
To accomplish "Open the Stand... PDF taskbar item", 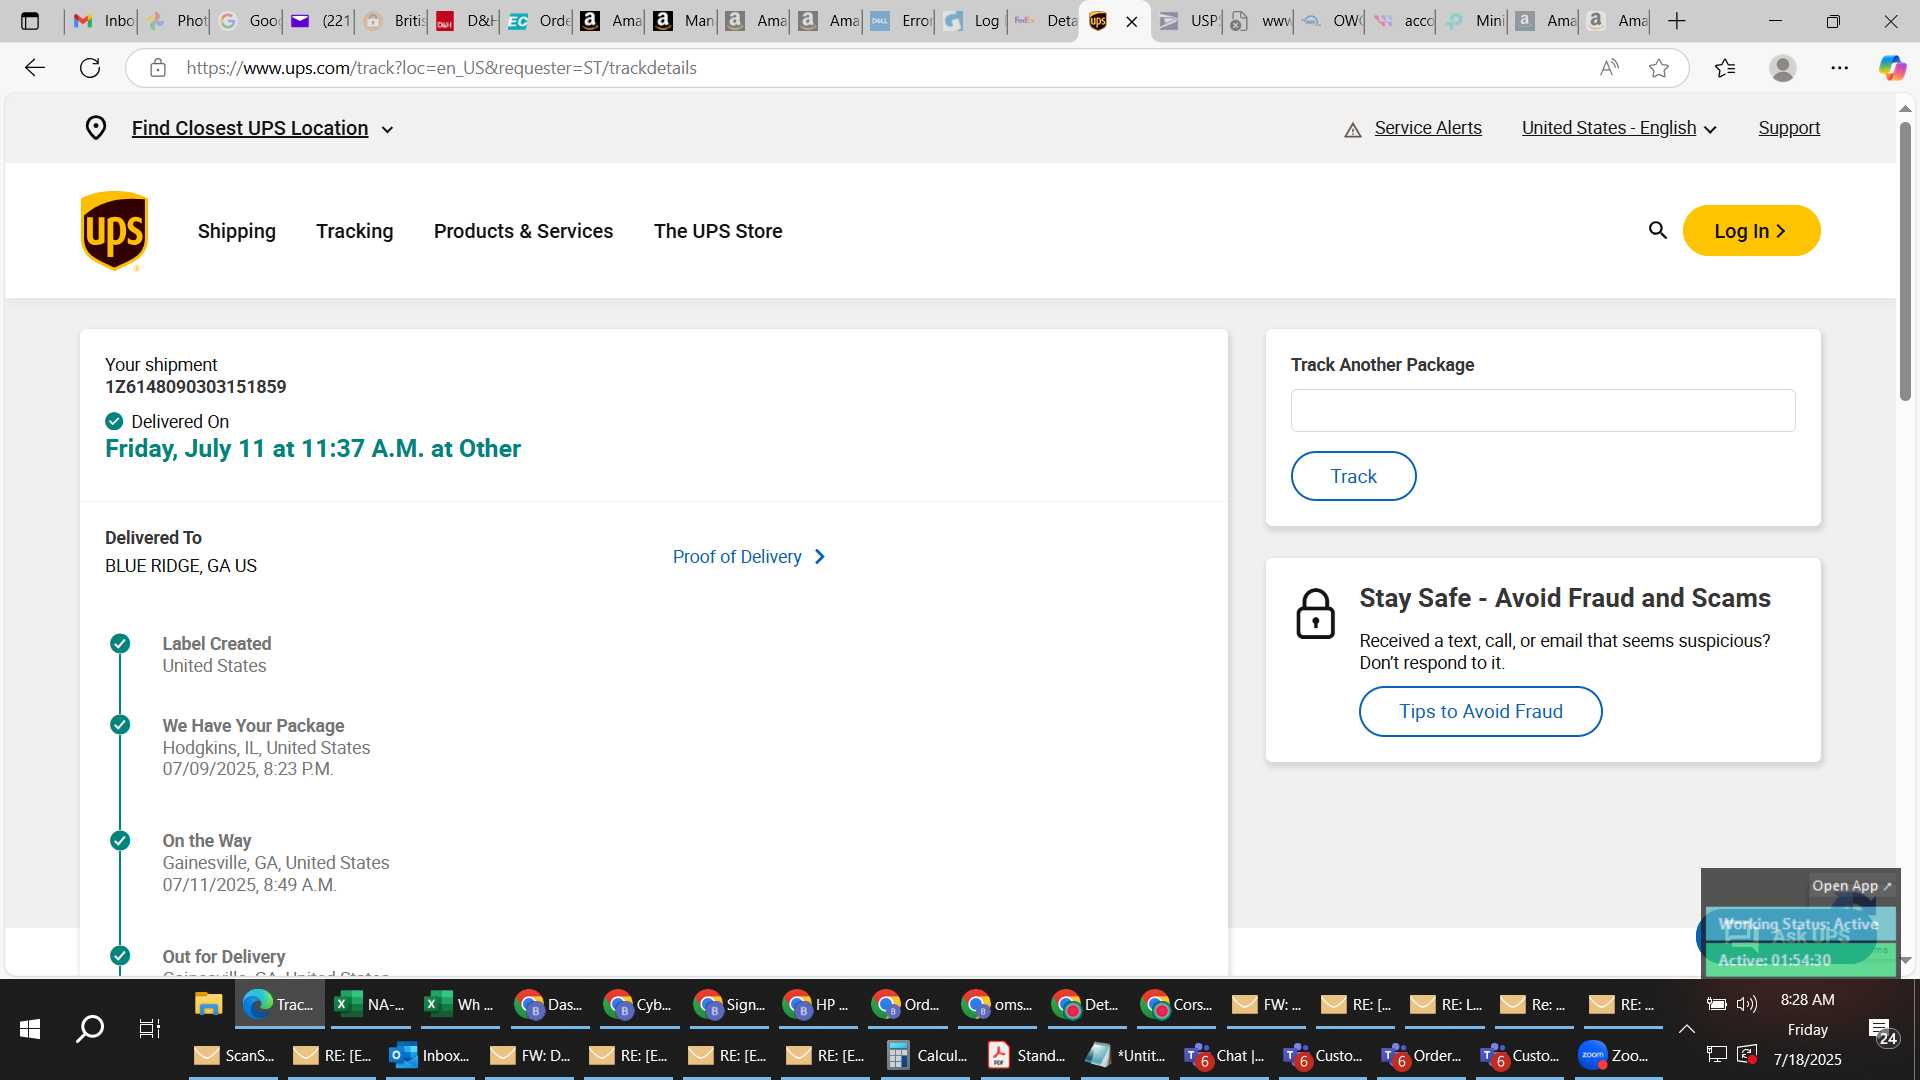I will click(x=1027, y=1055).
